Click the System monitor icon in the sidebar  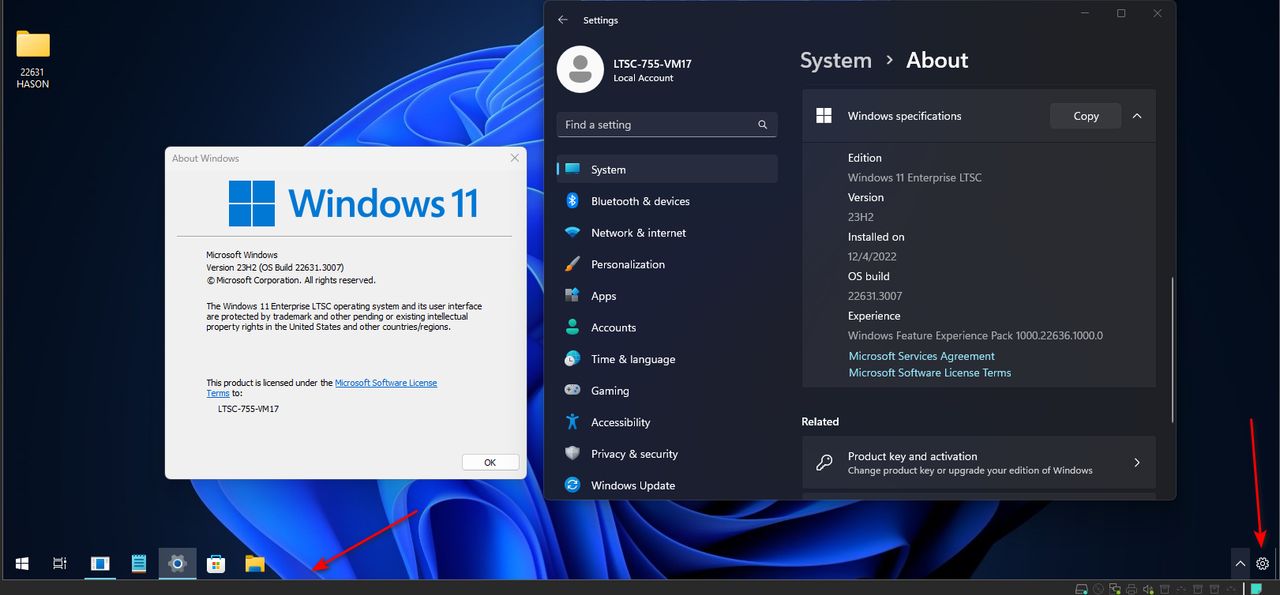click(572, 169)
